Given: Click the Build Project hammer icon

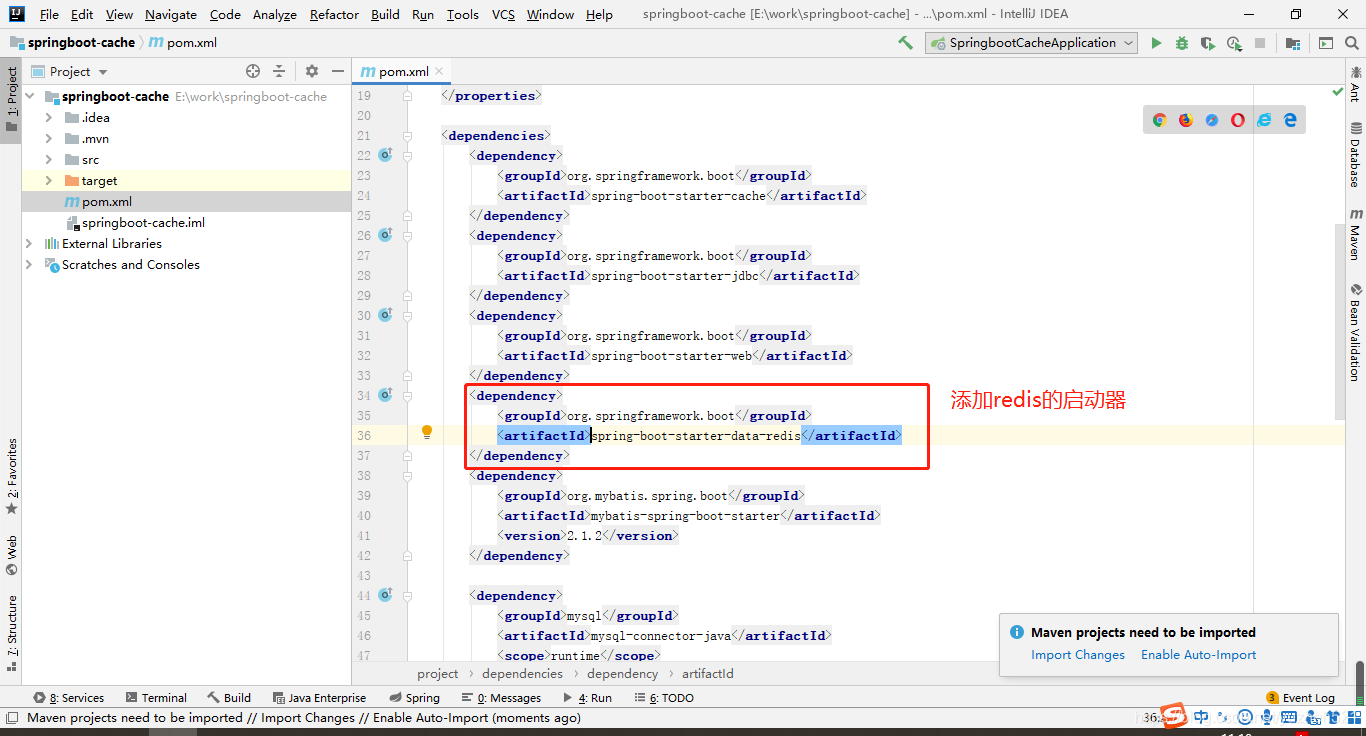Looking at the screenshot, I should [905, 43].
